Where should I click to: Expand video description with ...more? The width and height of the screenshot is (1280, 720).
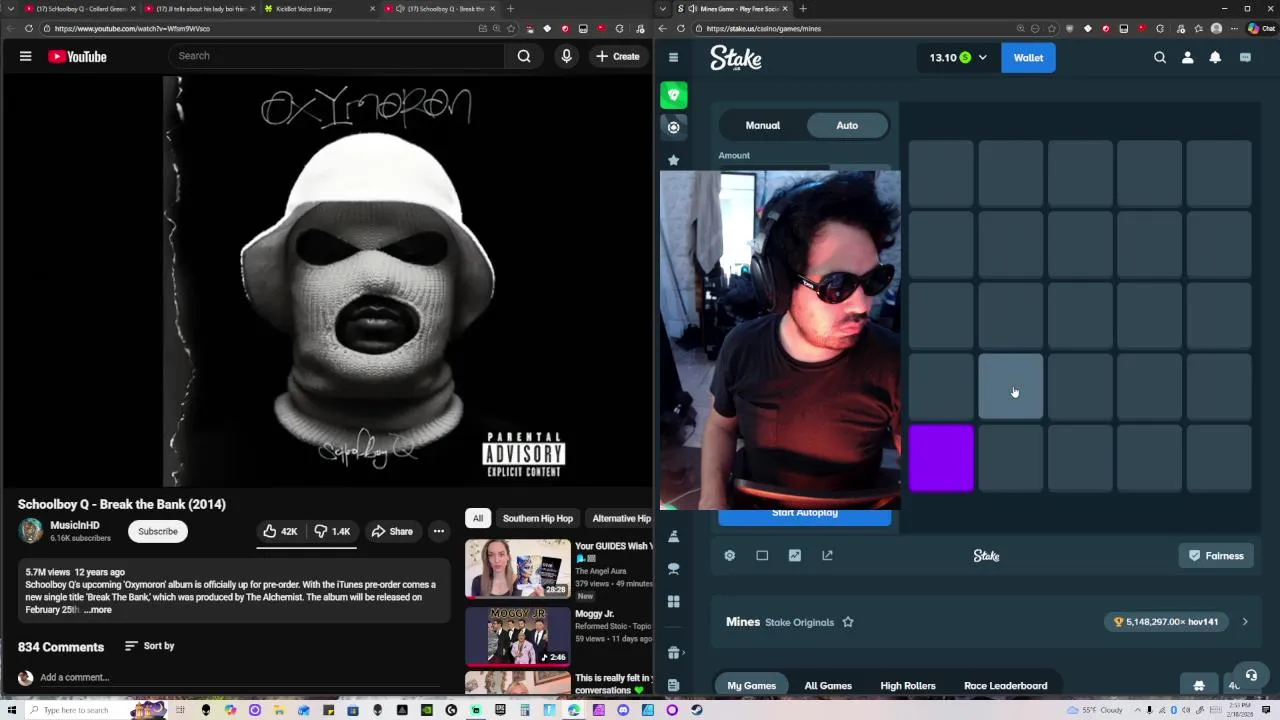pos(98,610)
